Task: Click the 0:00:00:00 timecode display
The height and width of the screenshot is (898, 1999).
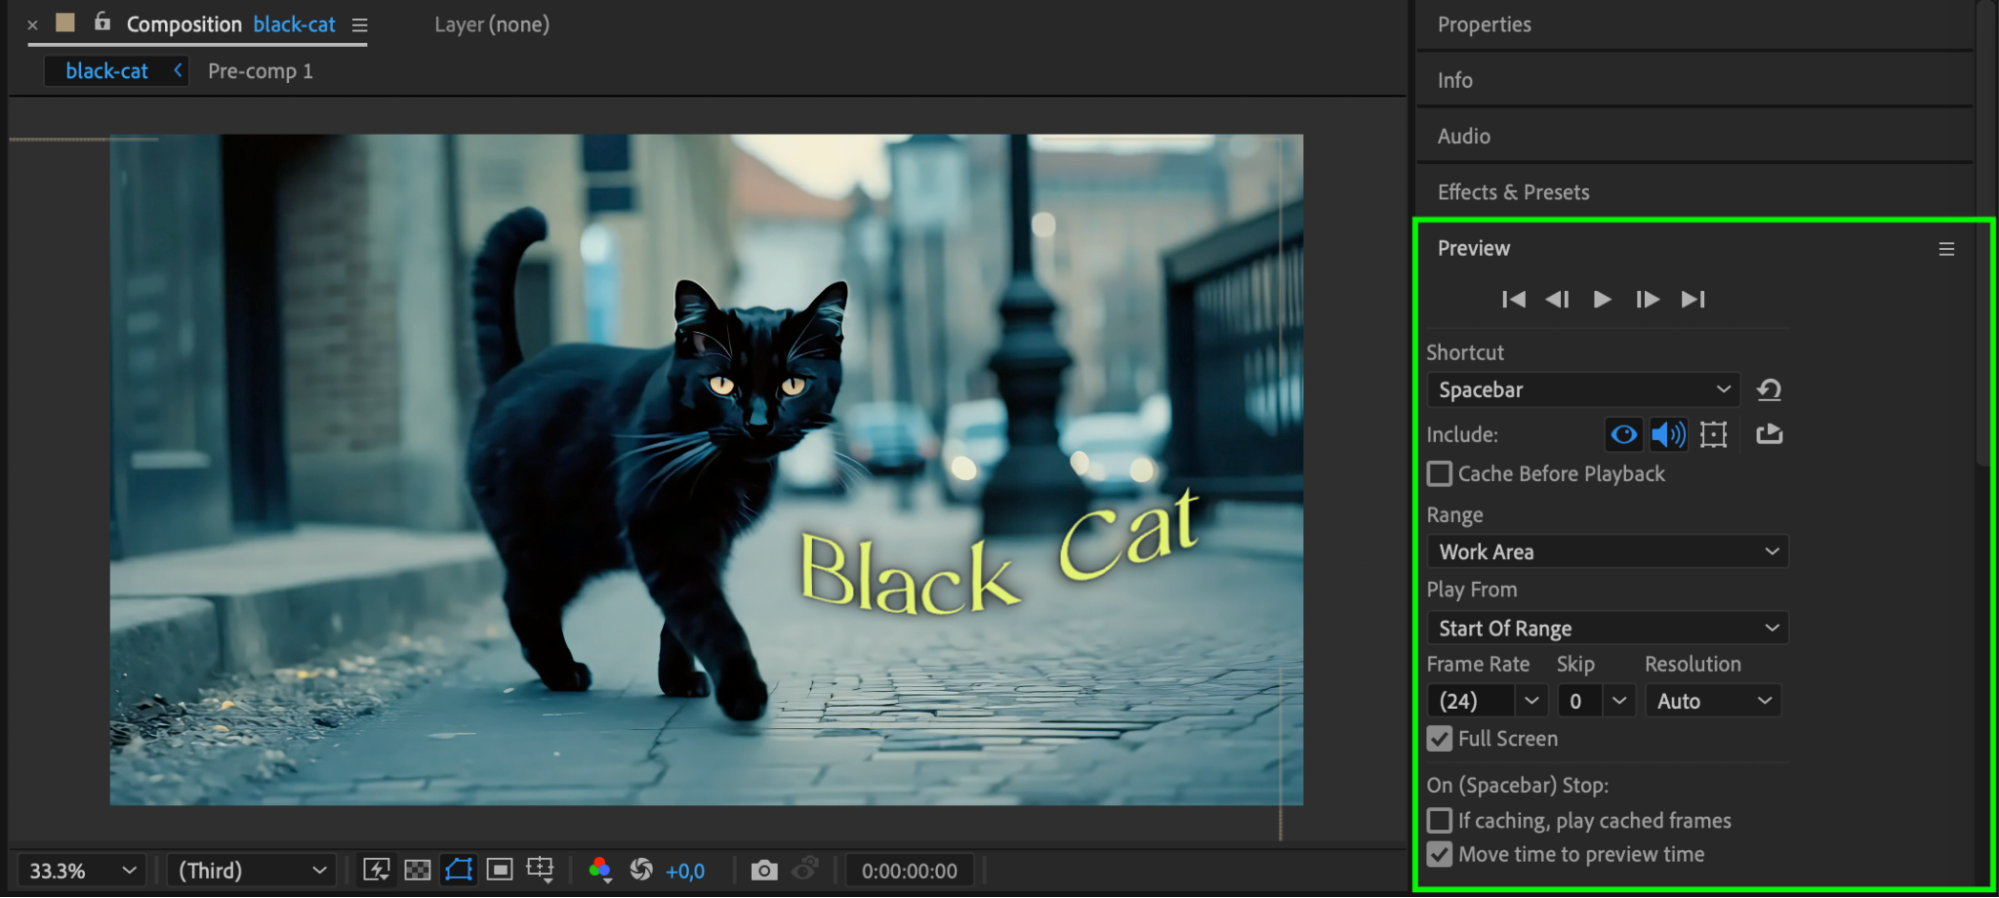Action: click(x=909, y=870)
